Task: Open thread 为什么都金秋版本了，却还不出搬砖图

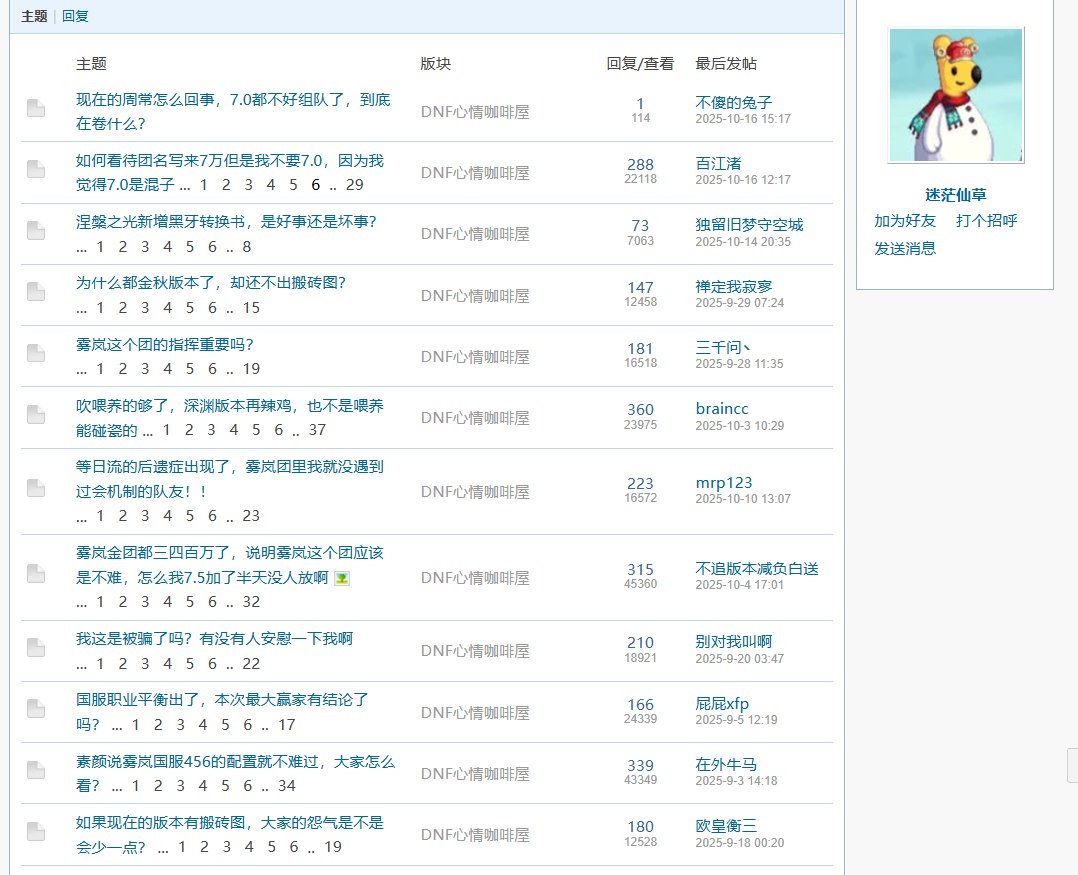Action: point(211,283)
